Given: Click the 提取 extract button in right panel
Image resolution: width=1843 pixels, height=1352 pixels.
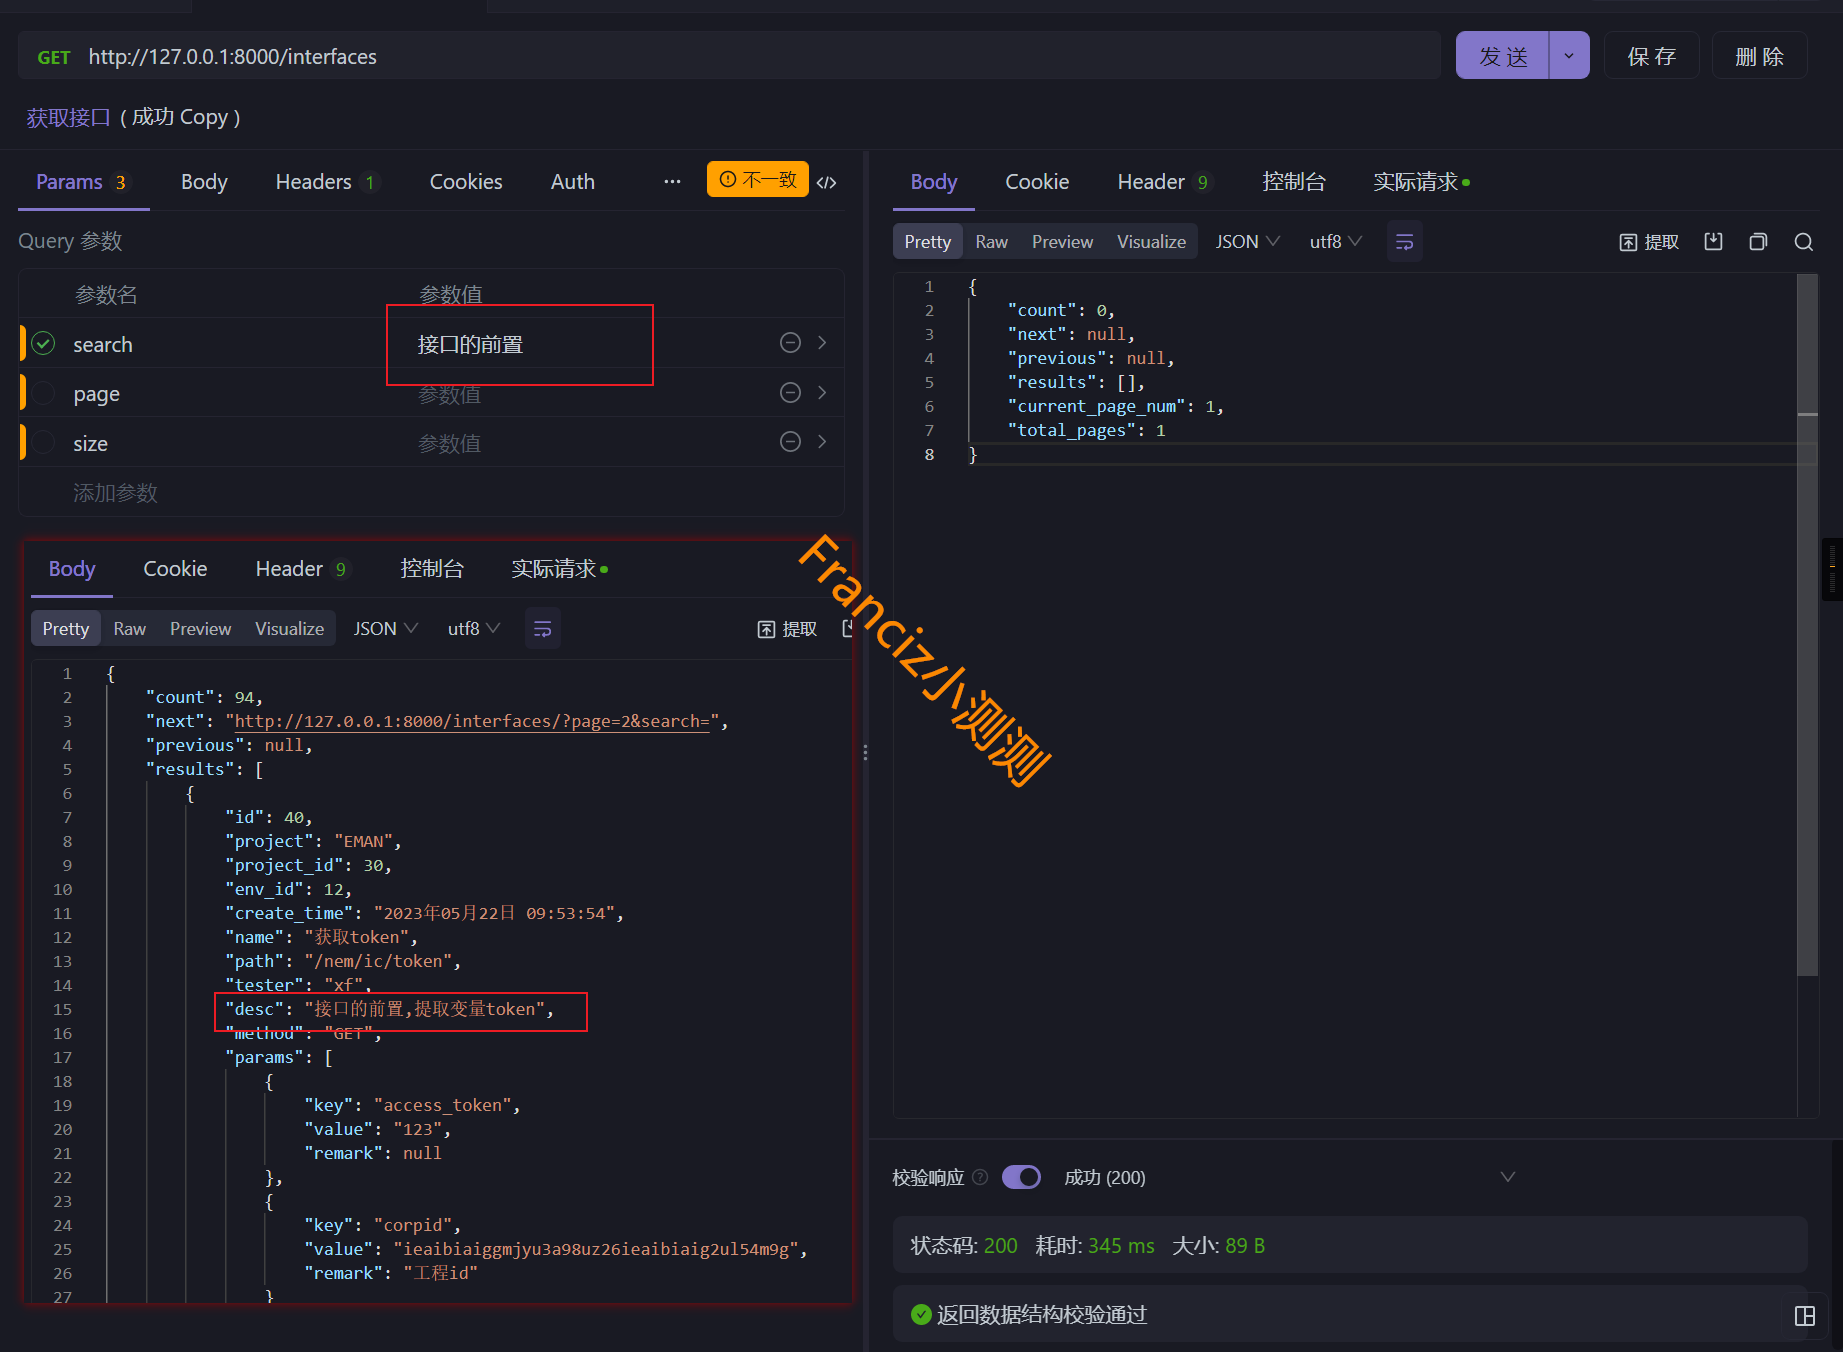Looking at the screenshot, I should 1649,242.
